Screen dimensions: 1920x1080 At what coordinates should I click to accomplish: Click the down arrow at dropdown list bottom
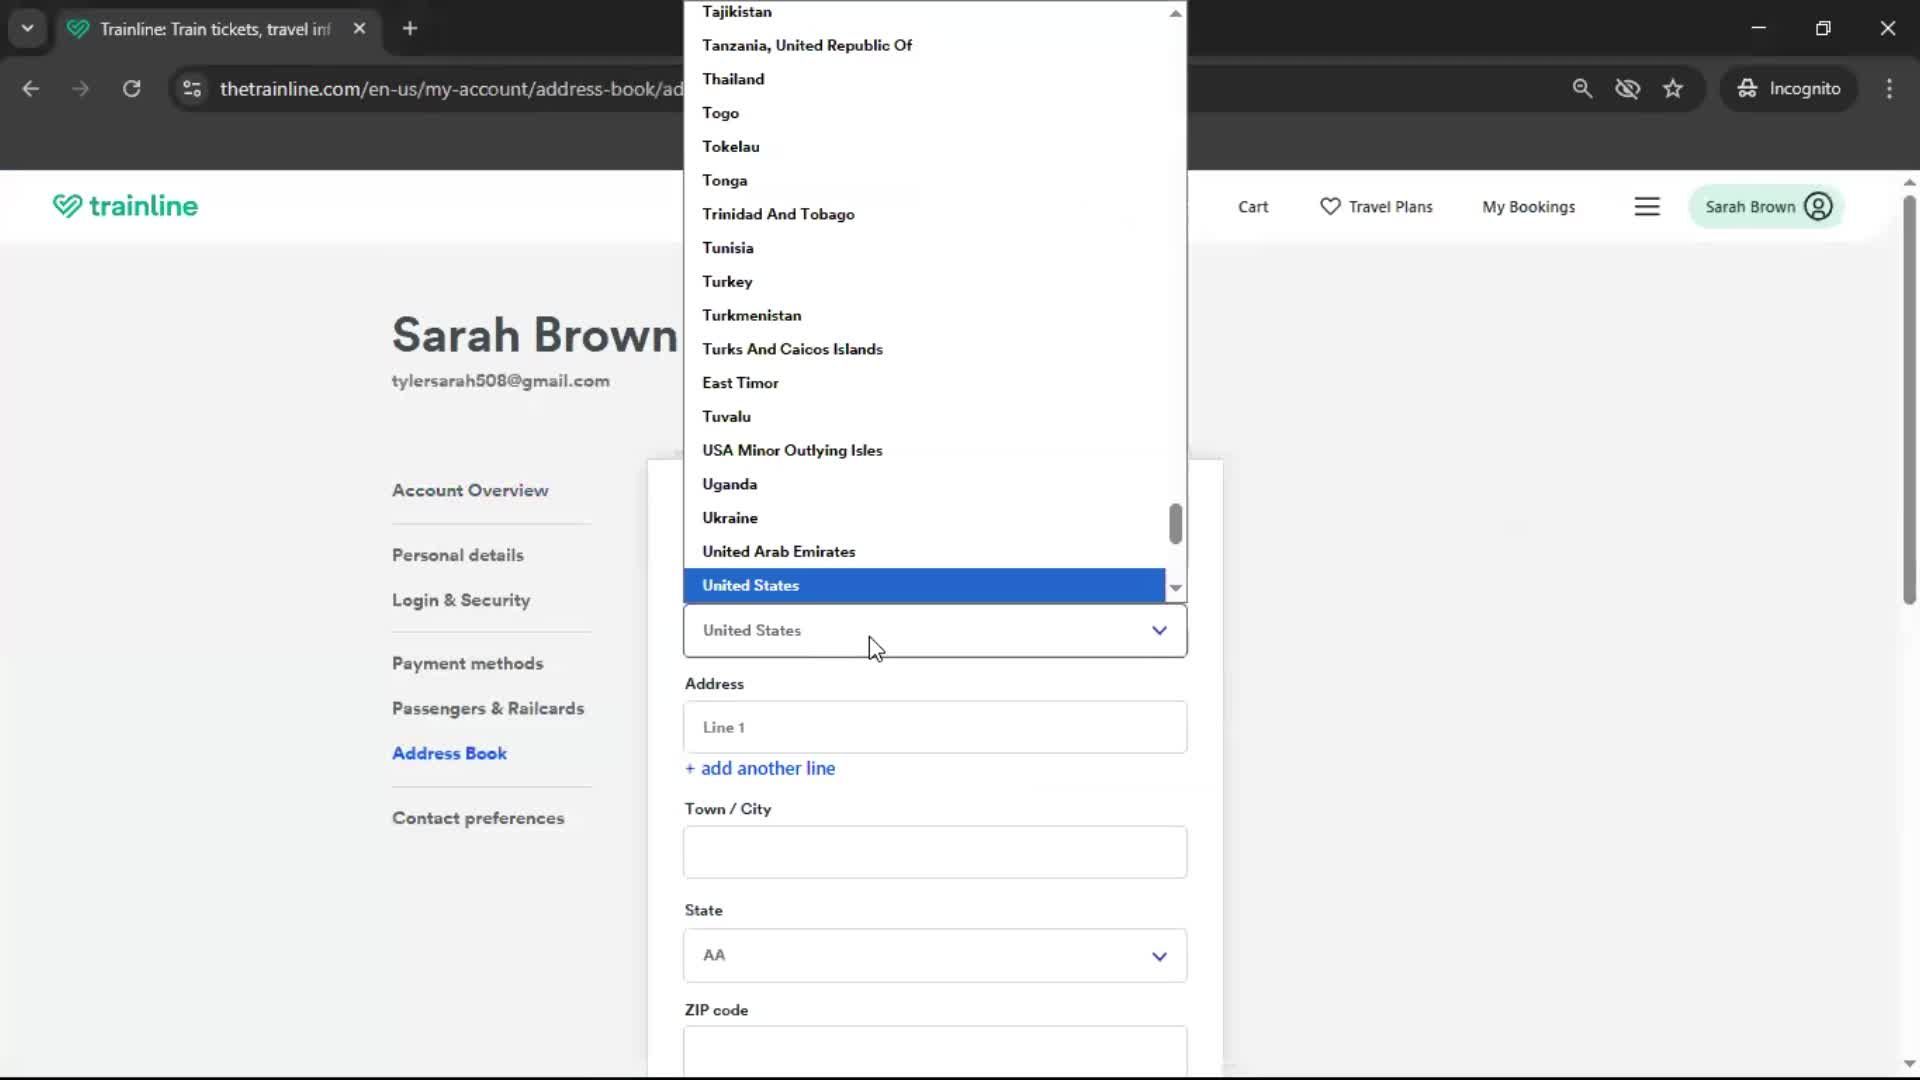(1175, 588)
